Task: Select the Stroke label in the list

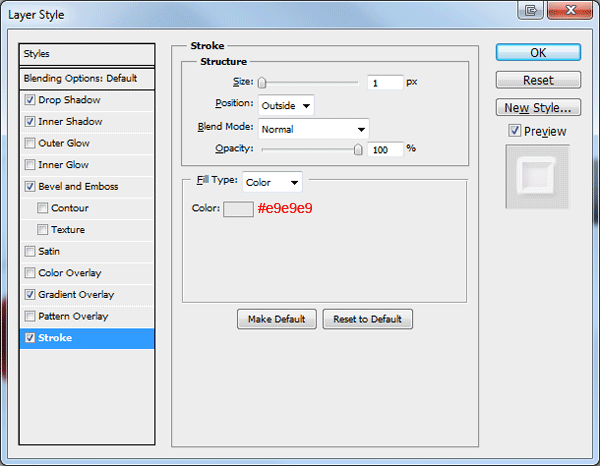Action: click(55, 338)
